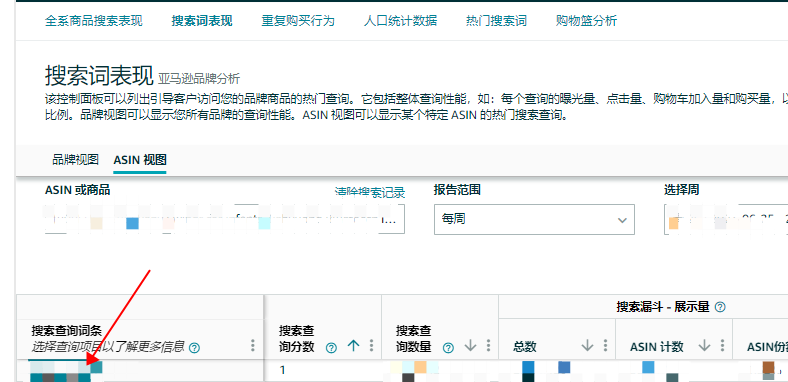
Task: Open help icon for 搜索查询数量
Action: point(448,347)
